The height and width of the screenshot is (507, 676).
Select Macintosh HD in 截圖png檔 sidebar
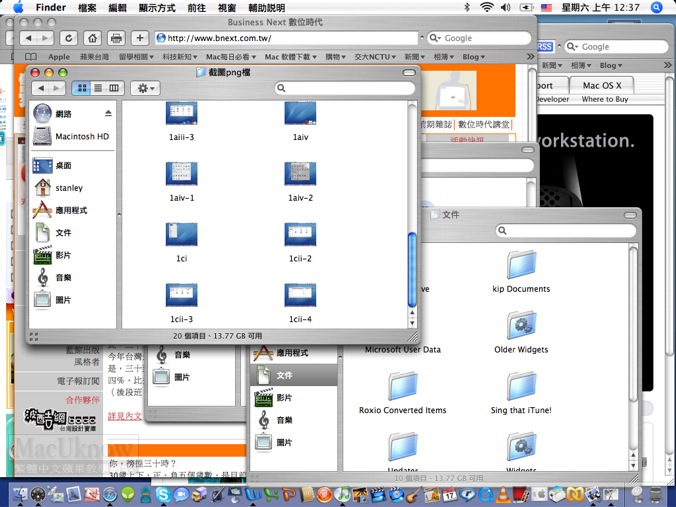point(71,136)
